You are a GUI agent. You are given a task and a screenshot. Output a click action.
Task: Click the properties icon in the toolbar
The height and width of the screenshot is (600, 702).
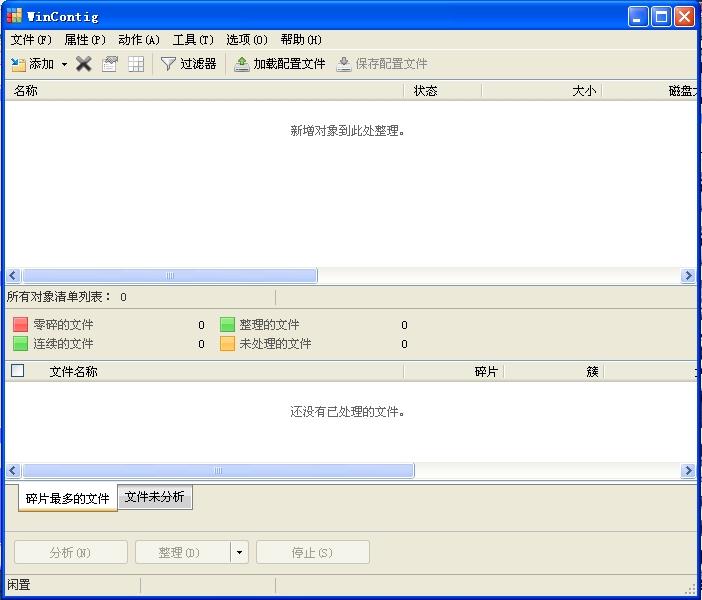(110, 64)
